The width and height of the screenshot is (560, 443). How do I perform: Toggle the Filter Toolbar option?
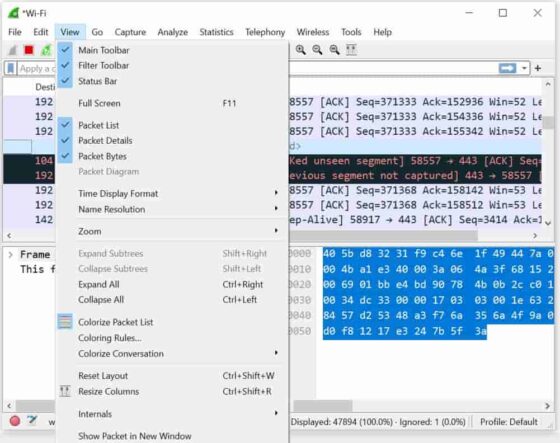point(172,65)
